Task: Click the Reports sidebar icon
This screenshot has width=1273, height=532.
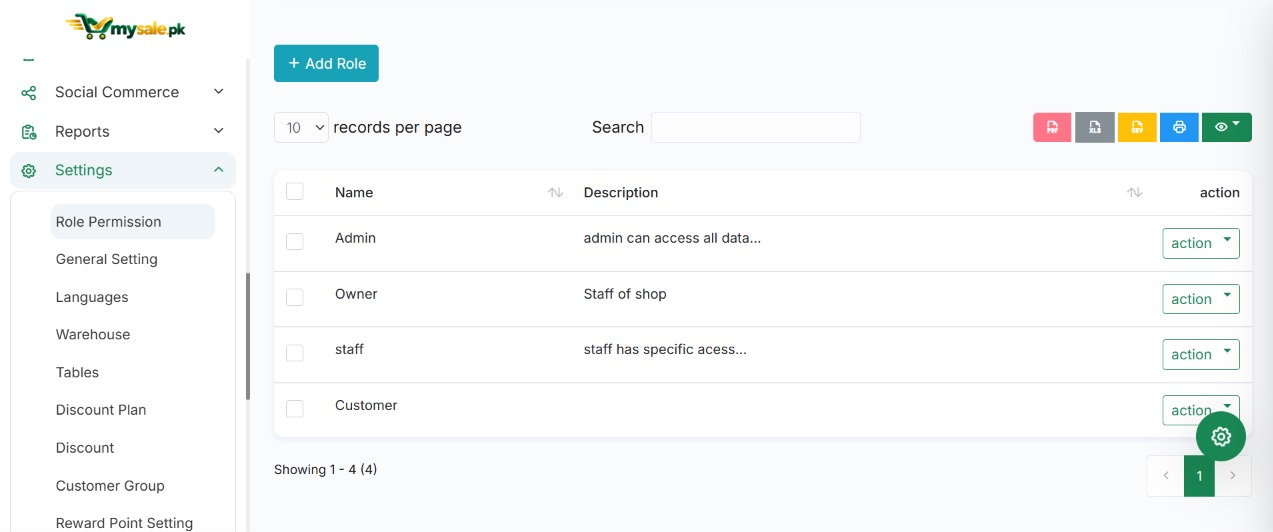Action: click(29, 132)
